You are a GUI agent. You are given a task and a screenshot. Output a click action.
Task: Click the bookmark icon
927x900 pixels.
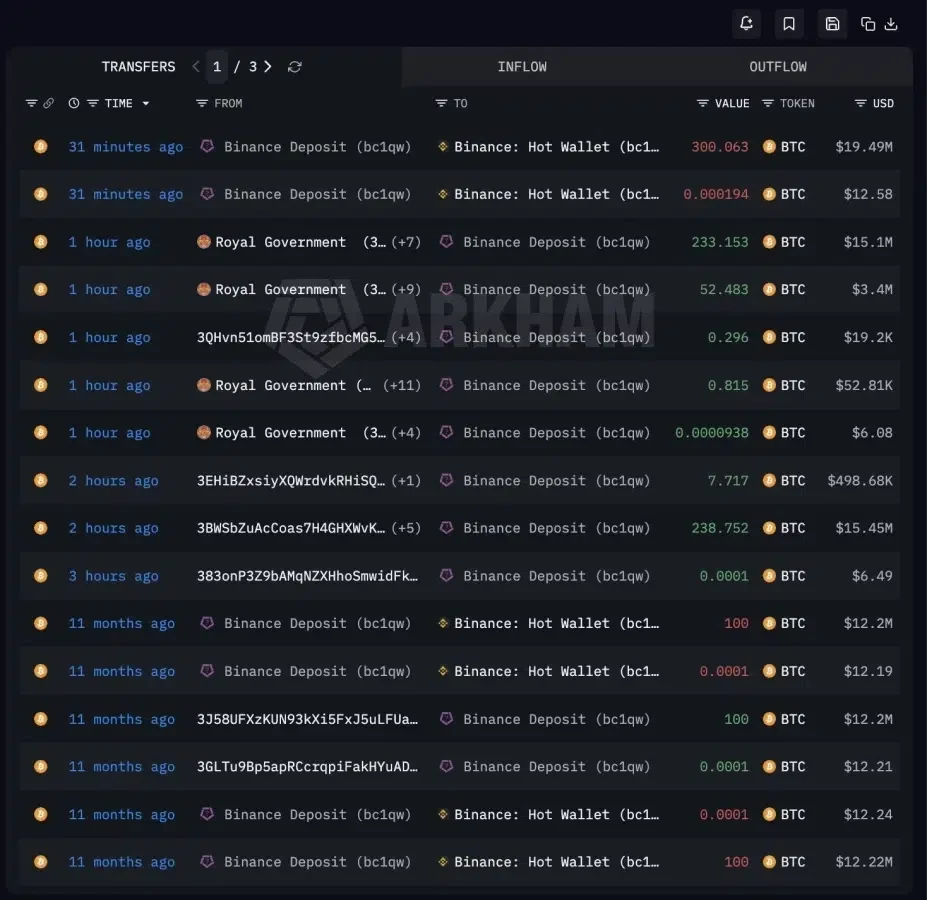pos(789,24)
